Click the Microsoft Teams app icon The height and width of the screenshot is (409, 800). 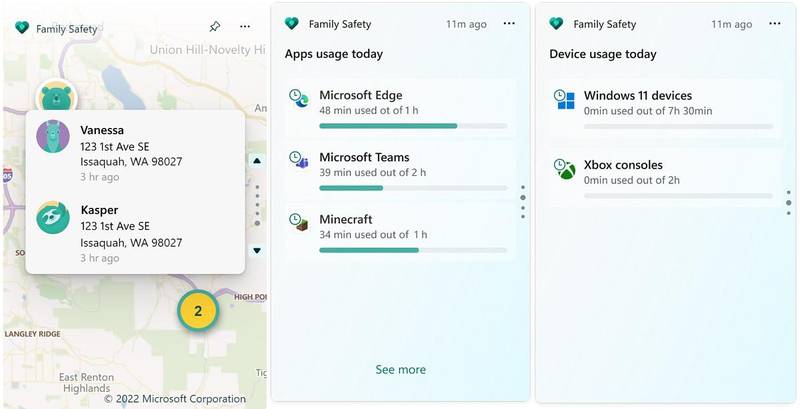point(298,160)
